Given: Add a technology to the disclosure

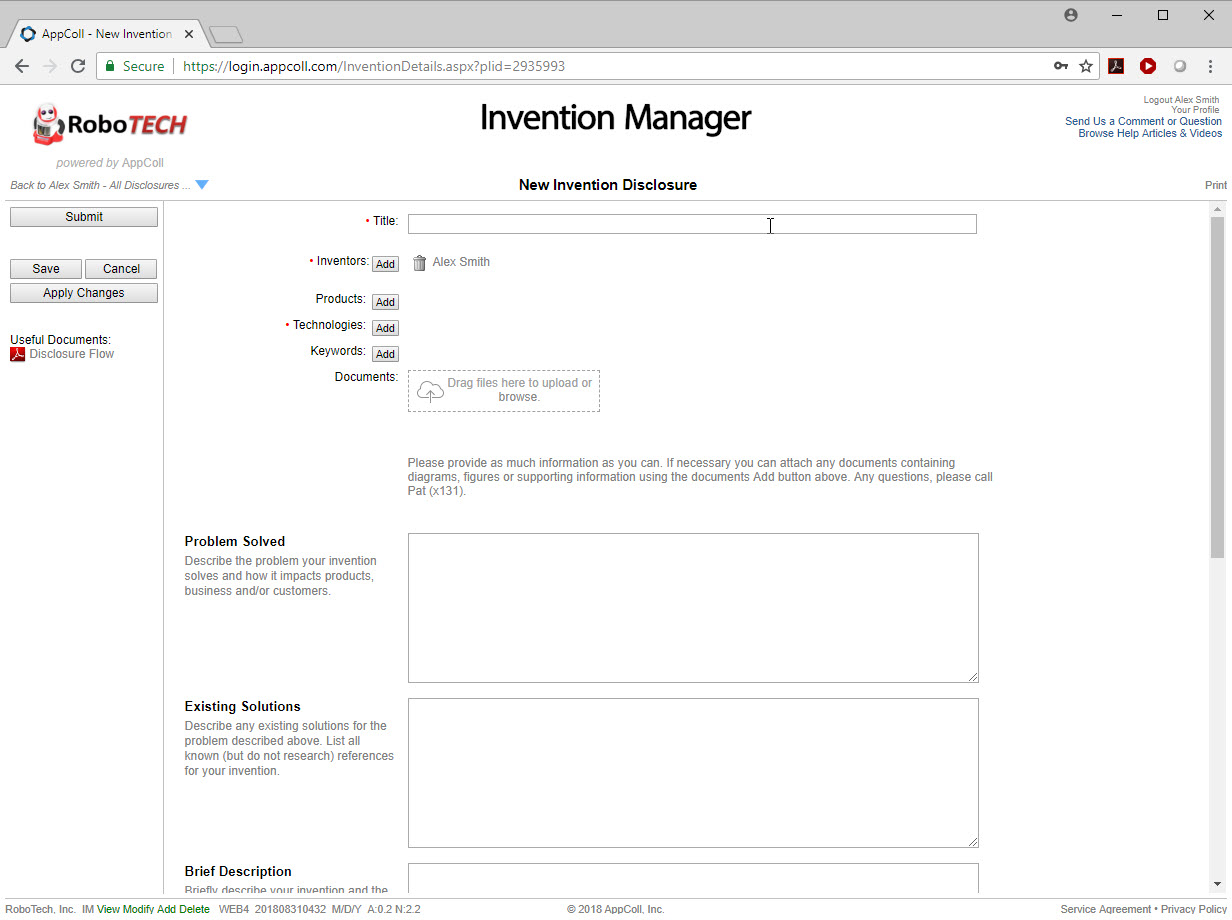Looking at the screenshot, I should click(x=385, y=328).
